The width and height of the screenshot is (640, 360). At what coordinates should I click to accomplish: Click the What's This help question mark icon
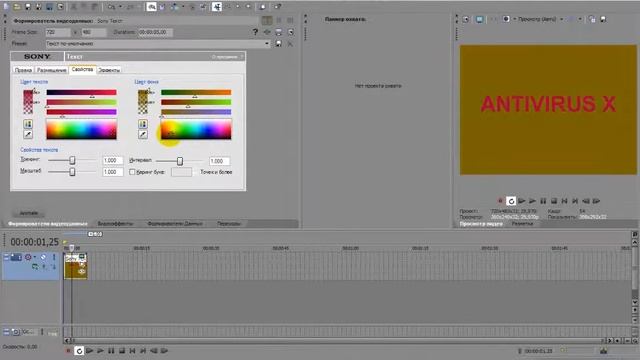coord(256,32)
